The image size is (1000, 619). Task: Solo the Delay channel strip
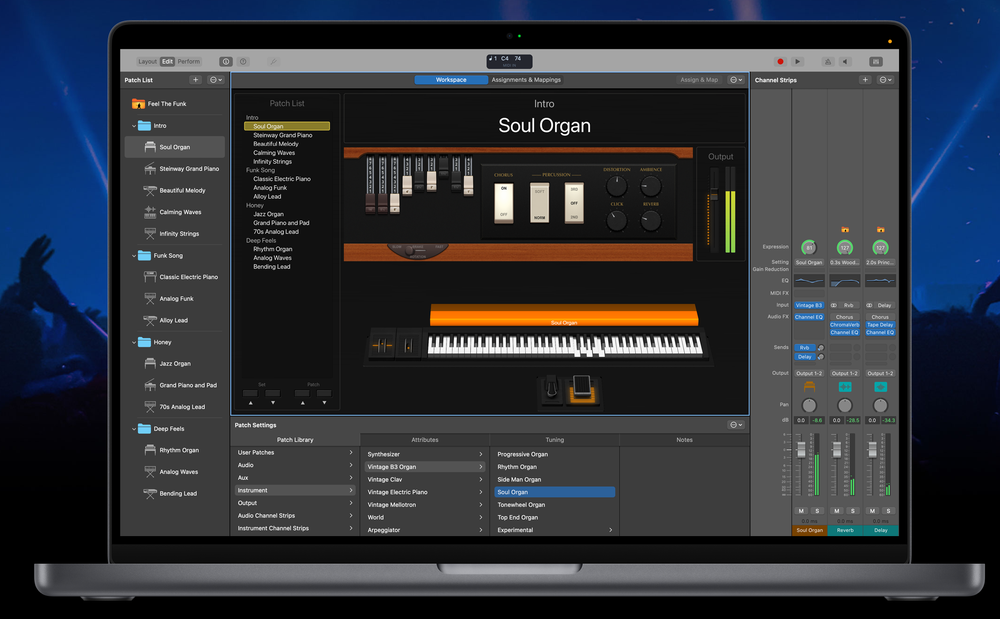click(888, 511)
